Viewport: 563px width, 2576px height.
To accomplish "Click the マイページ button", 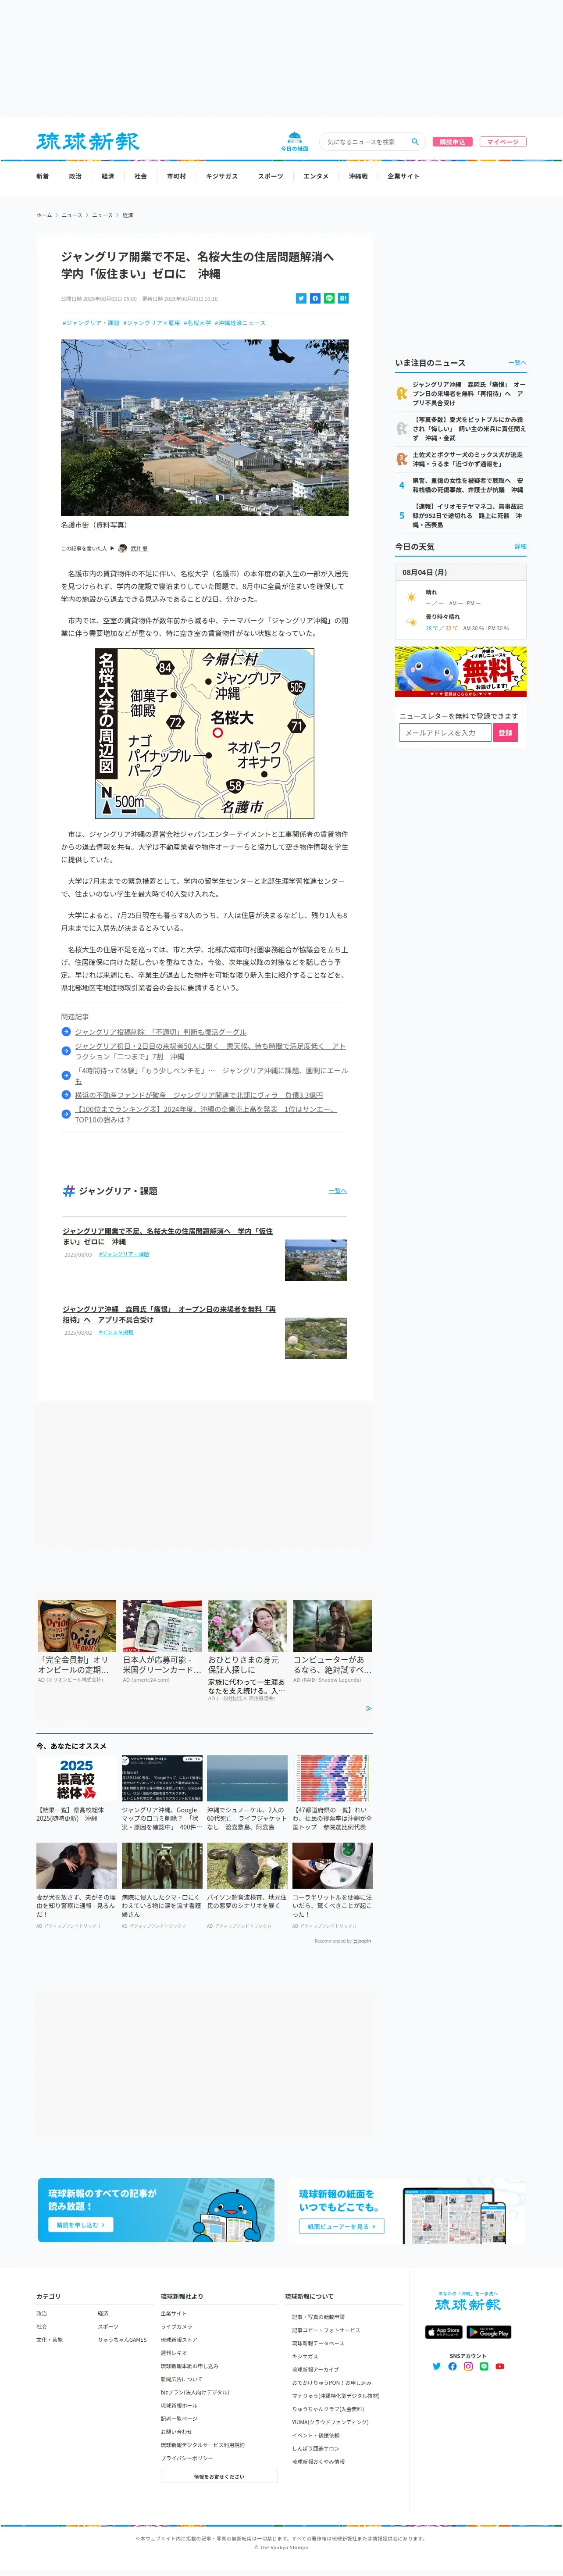I will 502,142.
